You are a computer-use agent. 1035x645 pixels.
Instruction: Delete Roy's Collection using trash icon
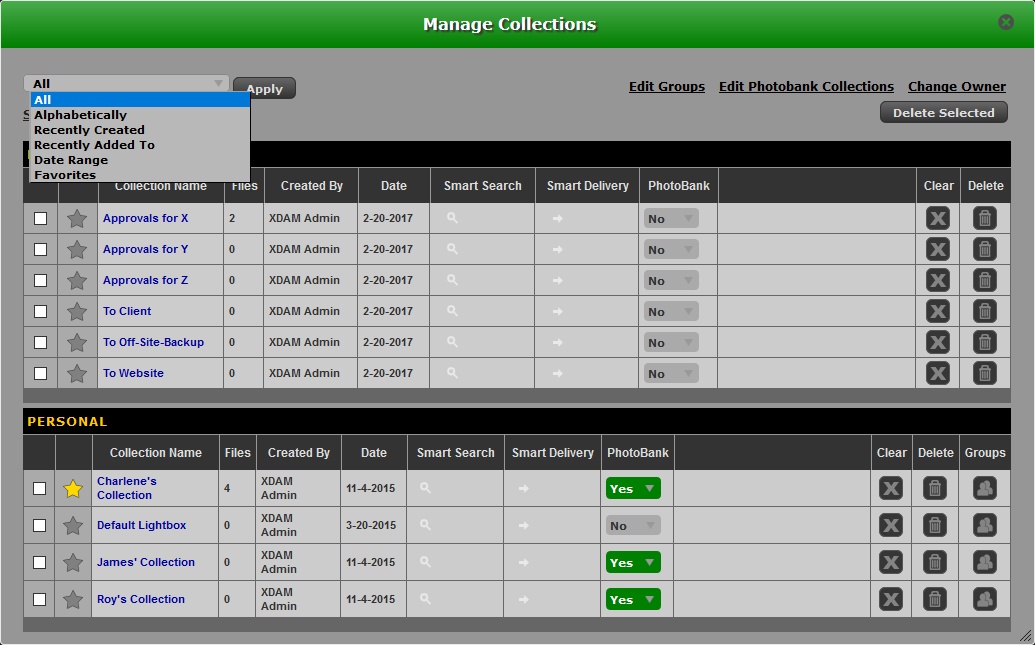(x=934, y=600)
